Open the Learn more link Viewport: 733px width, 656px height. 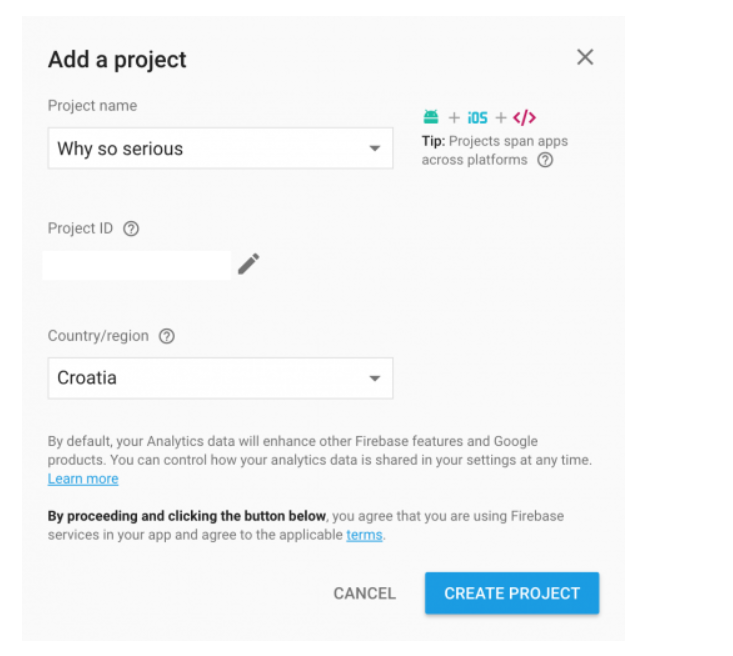[x=83, y=479]
